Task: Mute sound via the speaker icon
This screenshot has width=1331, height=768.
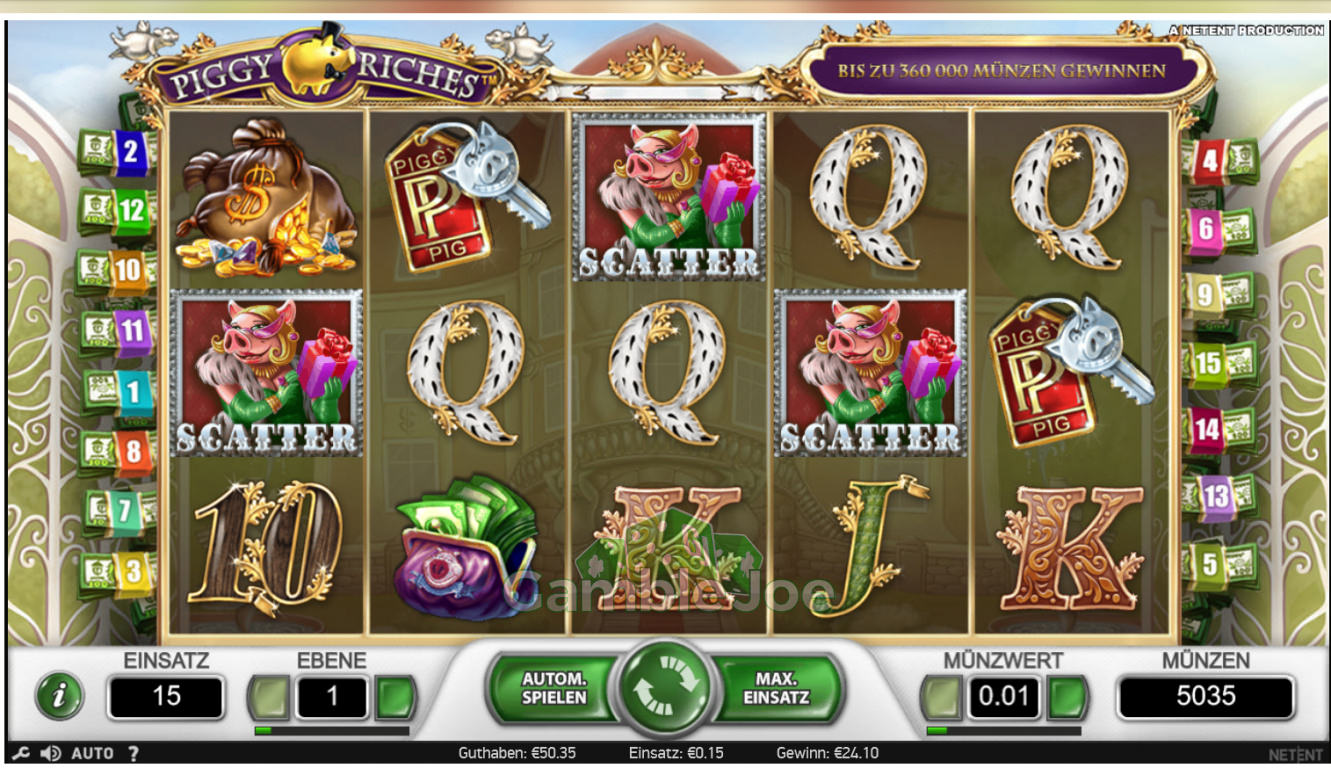Action: click(x=50, y=754)
